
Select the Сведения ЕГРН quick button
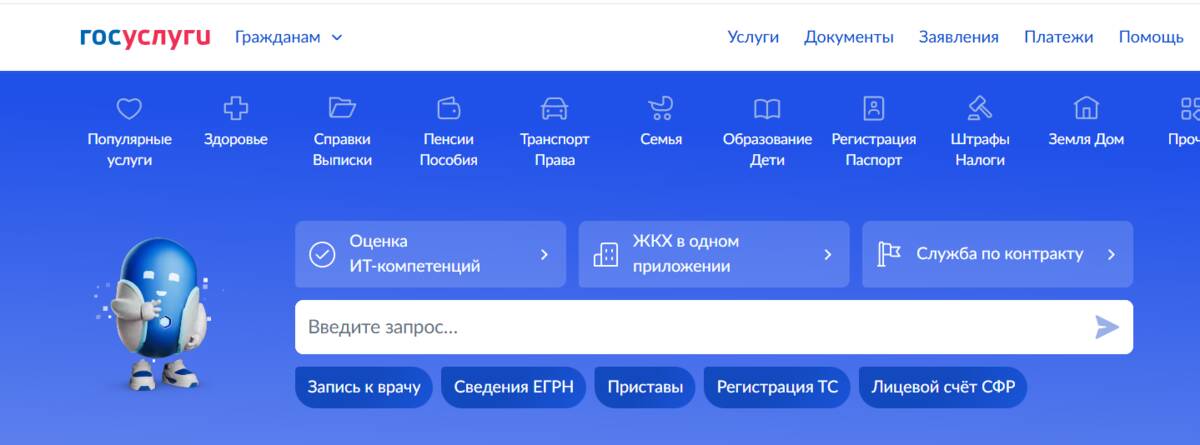pyautogui.click(x=514, y=387)
